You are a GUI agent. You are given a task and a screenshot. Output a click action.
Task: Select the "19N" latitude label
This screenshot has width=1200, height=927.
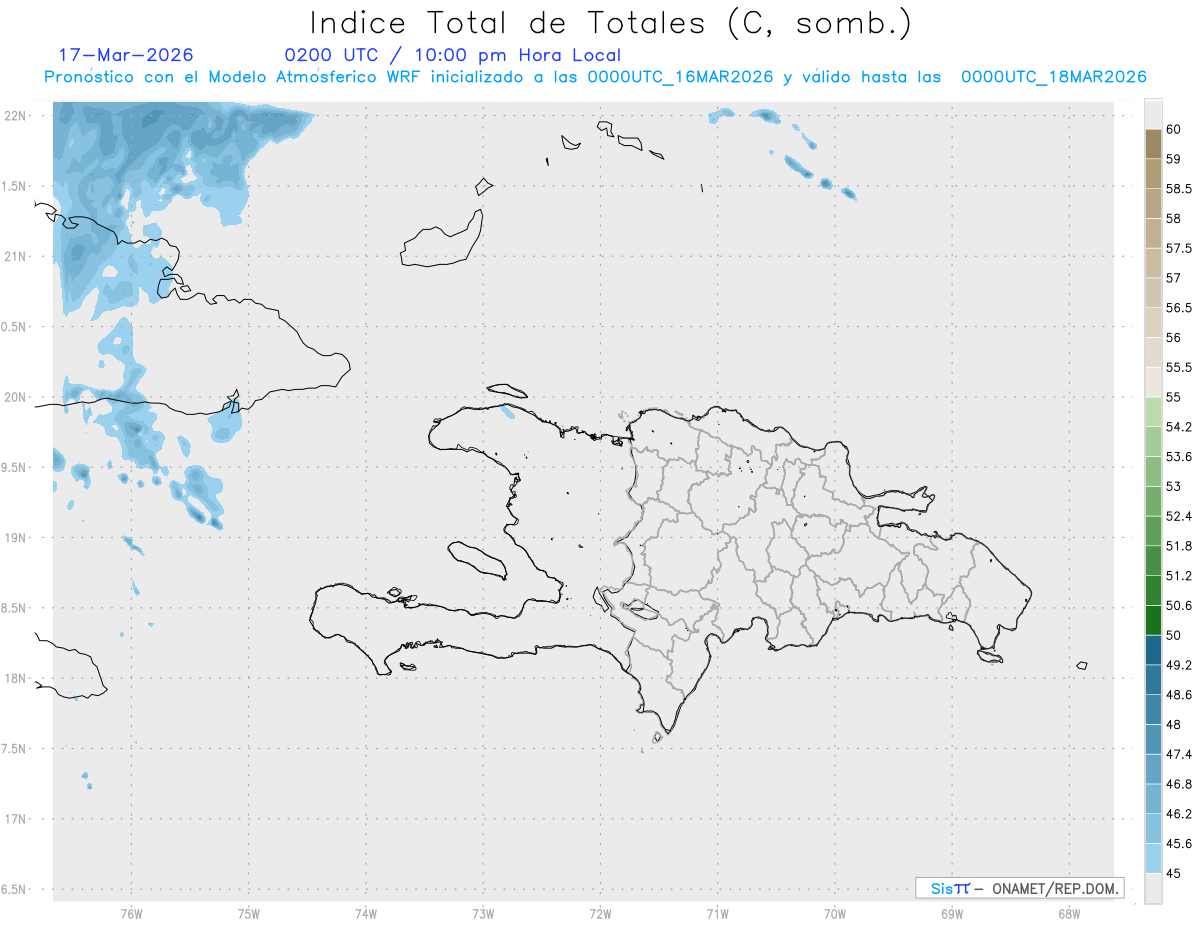point(17,538)
